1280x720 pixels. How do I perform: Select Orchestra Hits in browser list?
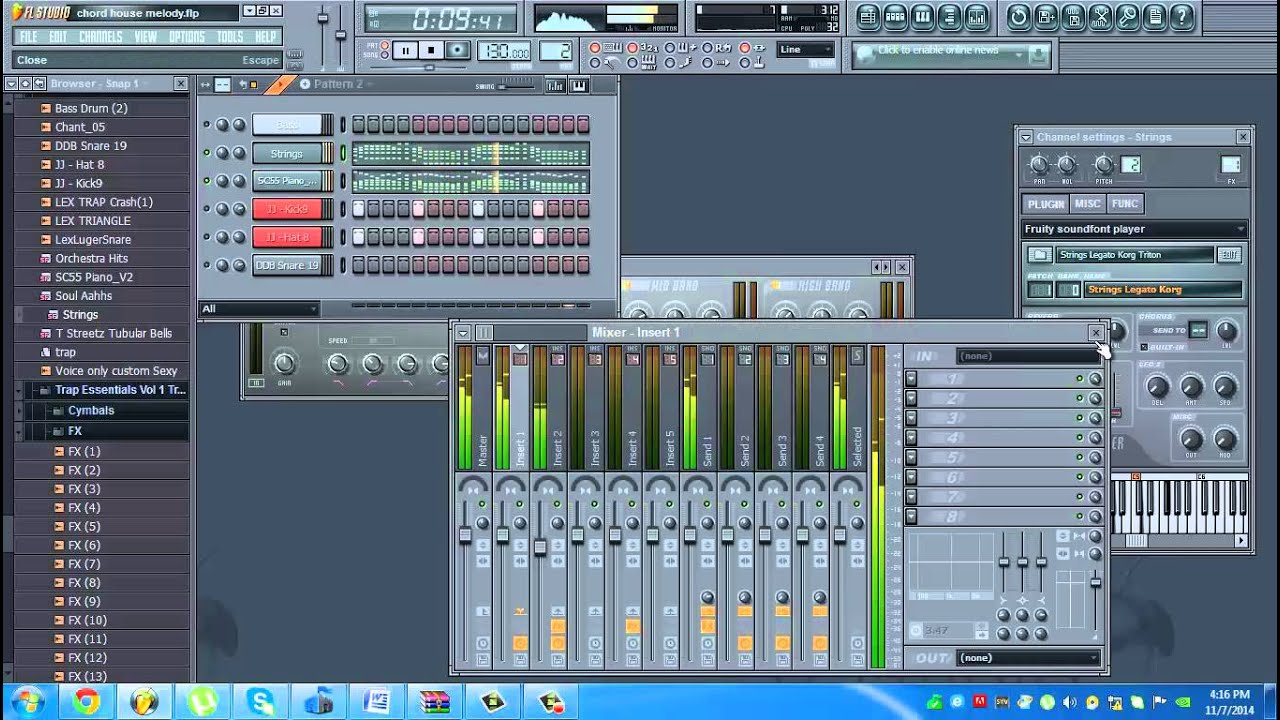coord(91,259)
